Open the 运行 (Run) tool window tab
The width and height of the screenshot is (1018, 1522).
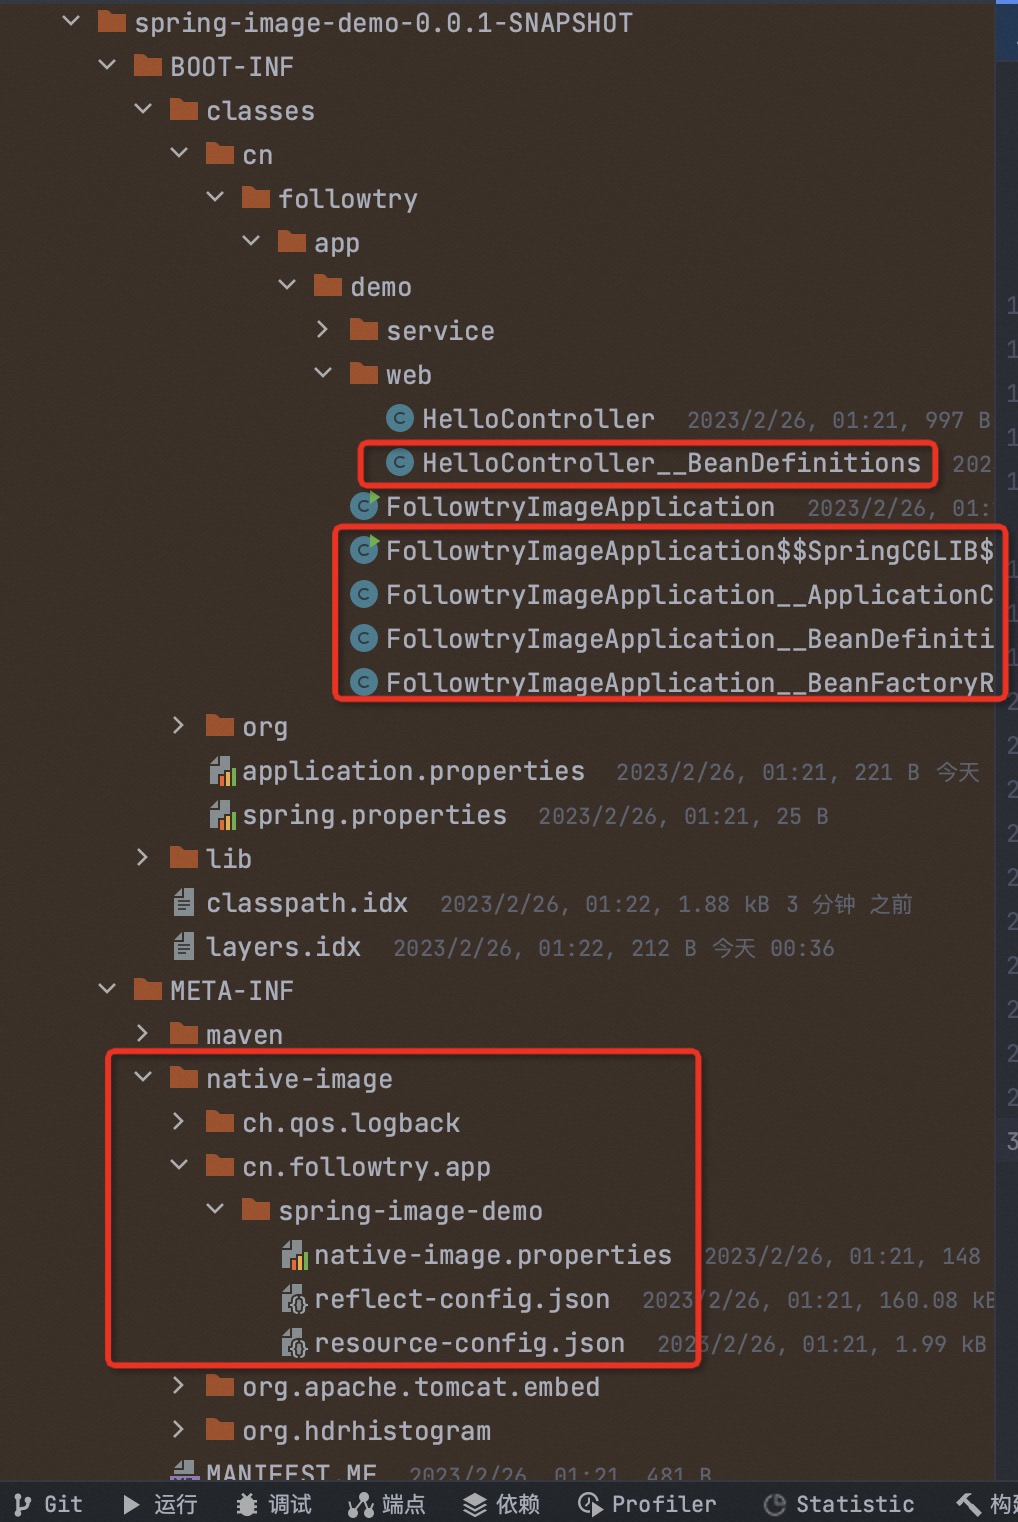(x=160, y=1504)
